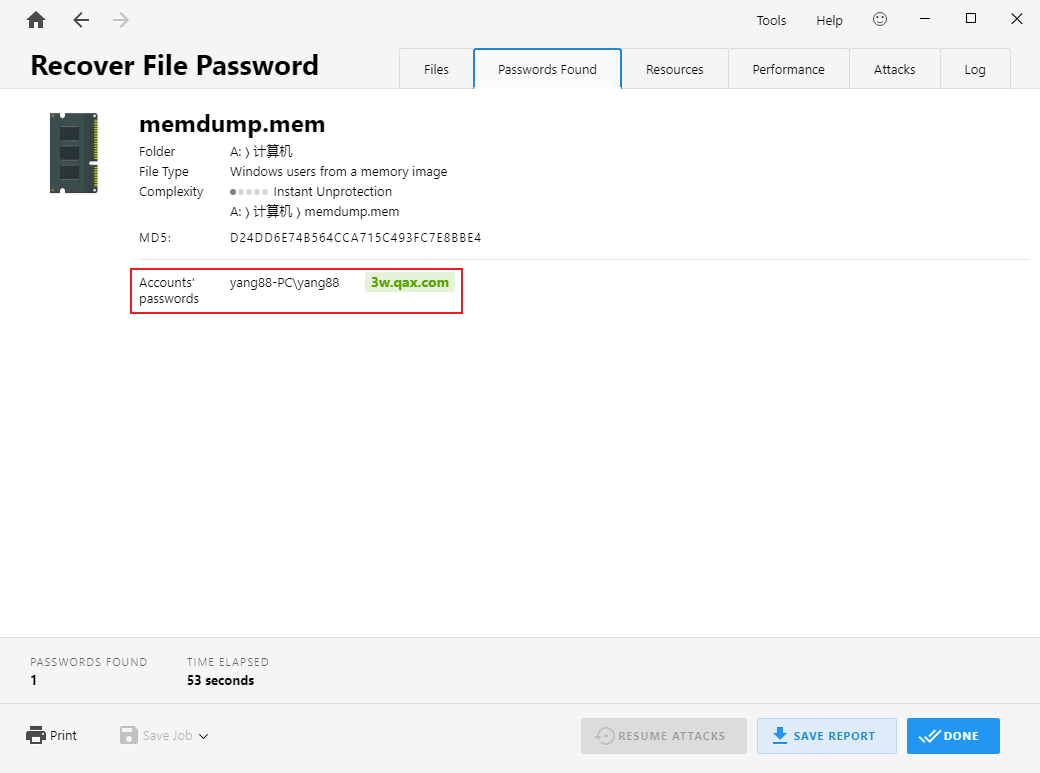Image resolution: width=1040 pixels, height=773 pixels.
Task: Open the Attacks tab
Action: [x=894, y=69]
